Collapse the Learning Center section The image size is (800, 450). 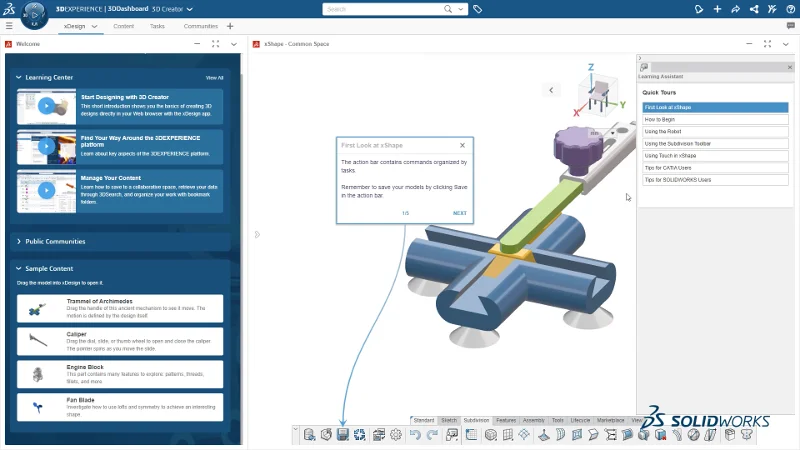tap(18, 77)
